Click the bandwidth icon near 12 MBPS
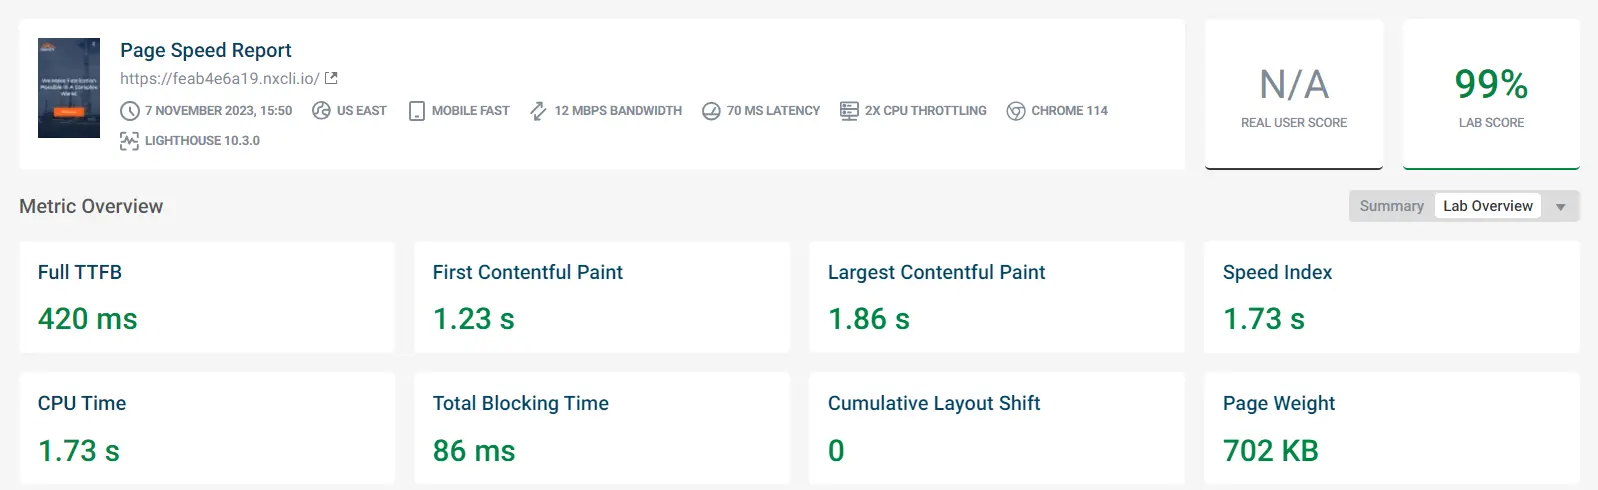Screen dimensions: 1598x490 (x=538, y=111)
